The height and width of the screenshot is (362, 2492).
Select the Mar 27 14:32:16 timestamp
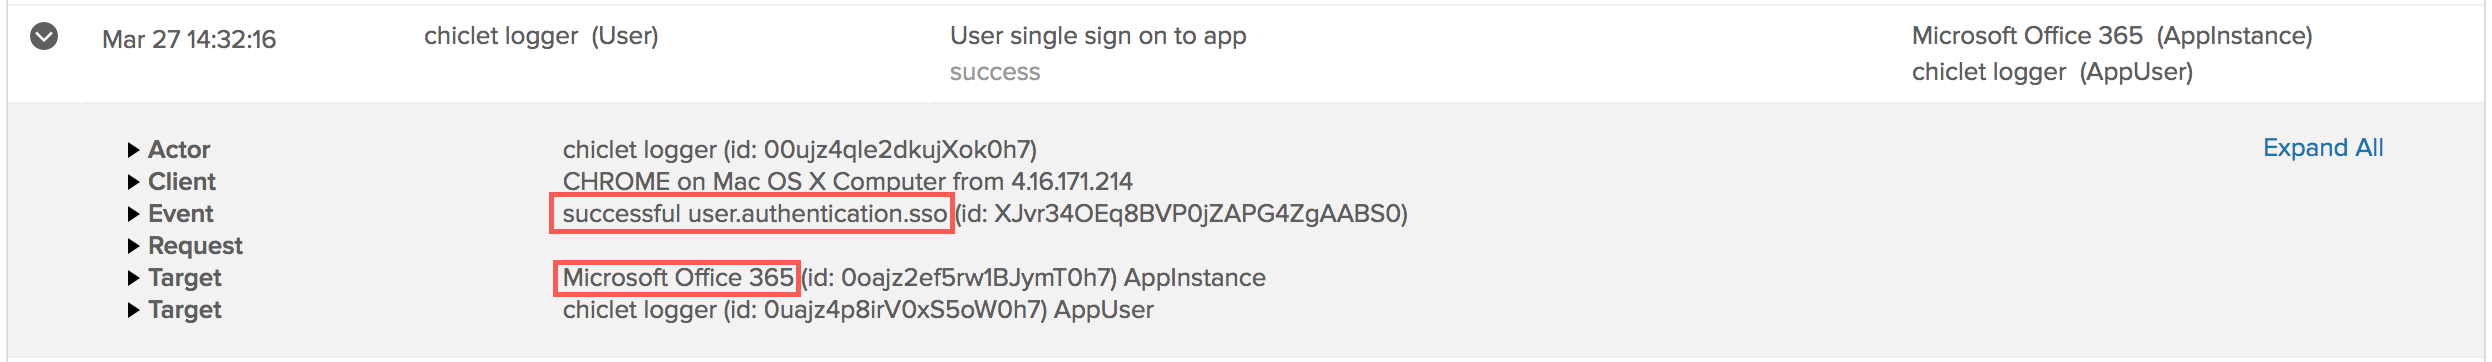[189, 39]
